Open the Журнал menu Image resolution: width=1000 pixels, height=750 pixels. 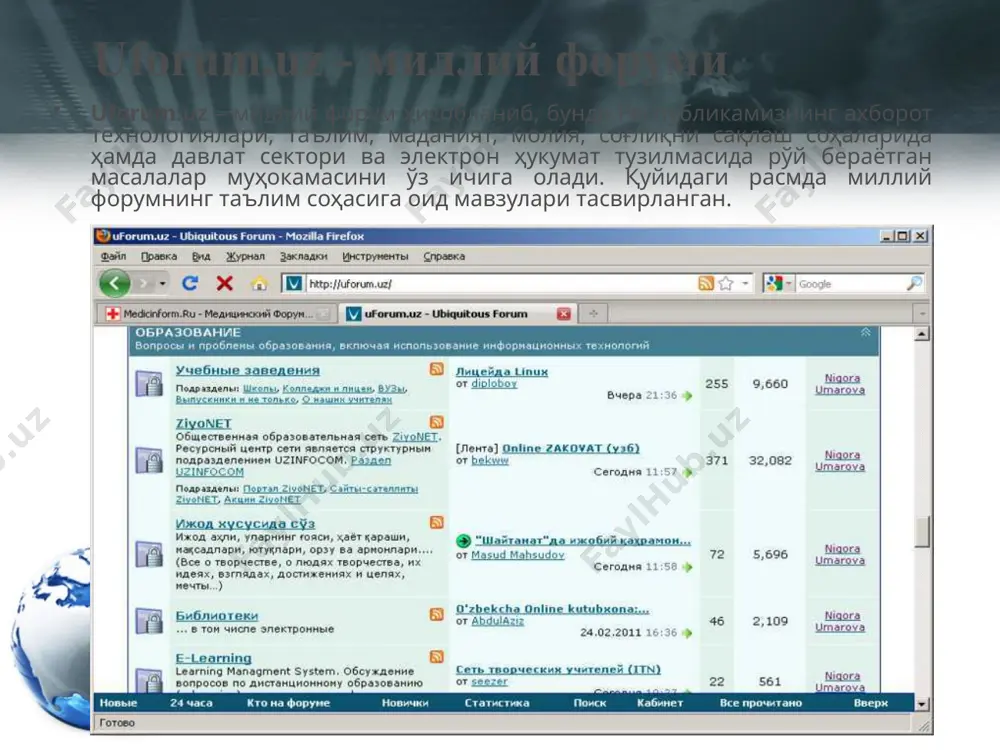coord(245,256)
